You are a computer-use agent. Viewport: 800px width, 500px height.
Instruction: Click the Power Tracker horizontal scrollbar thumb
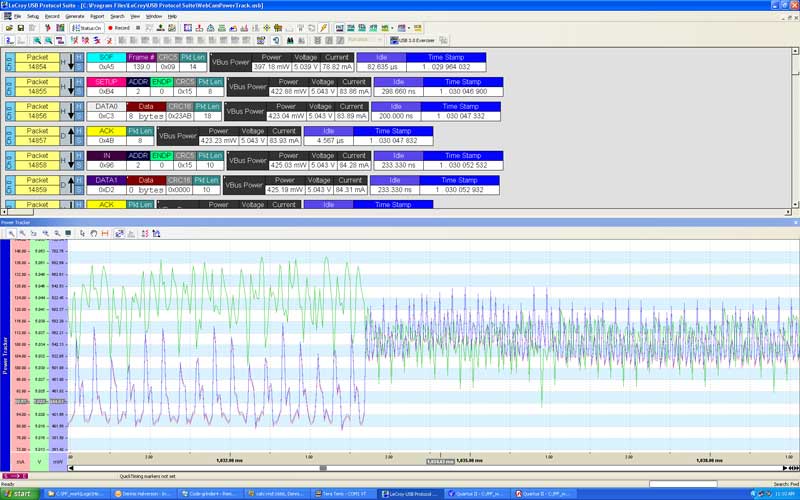(322, 467)
